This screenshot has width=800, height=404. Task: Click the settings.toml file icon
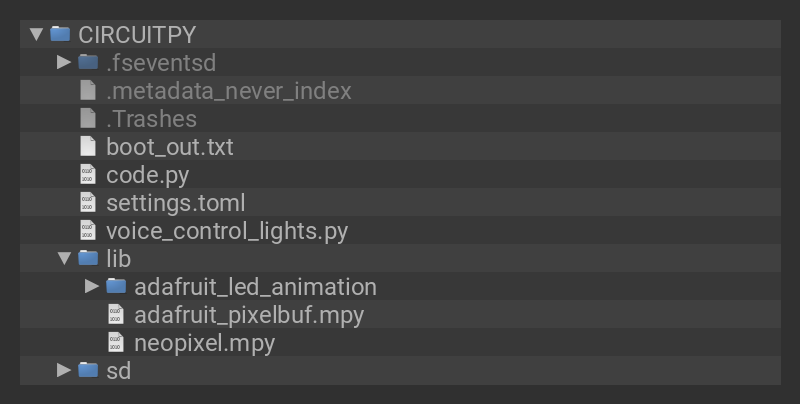pos(88,203)
